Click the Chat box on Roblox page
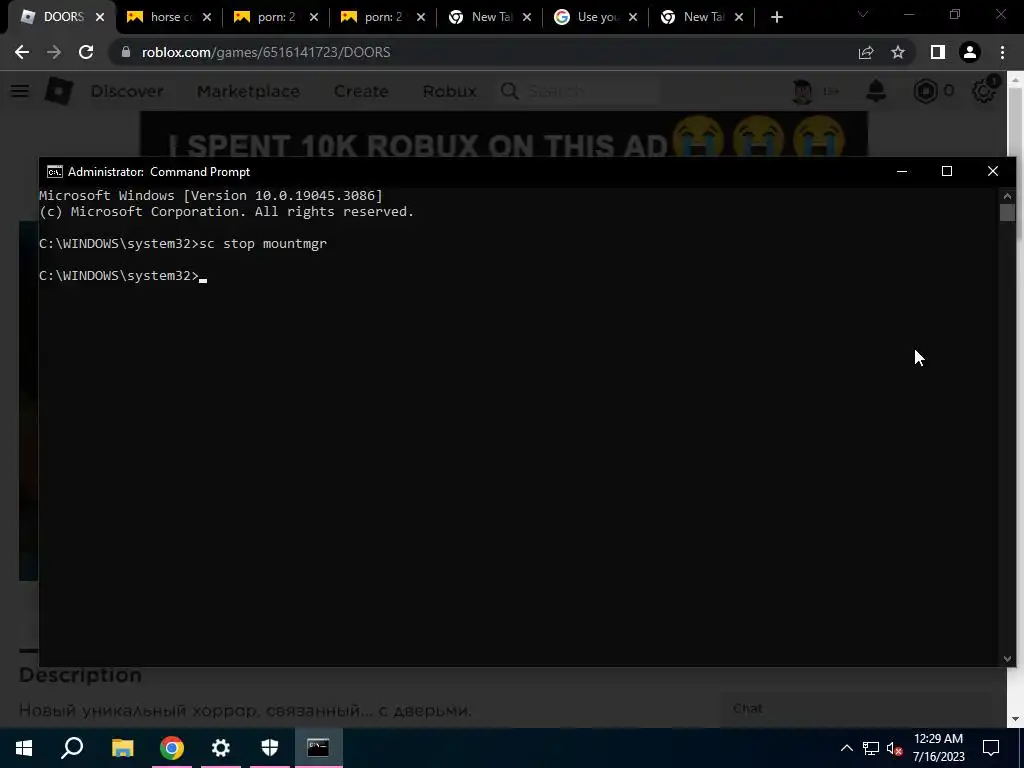 tap(856, 709)
